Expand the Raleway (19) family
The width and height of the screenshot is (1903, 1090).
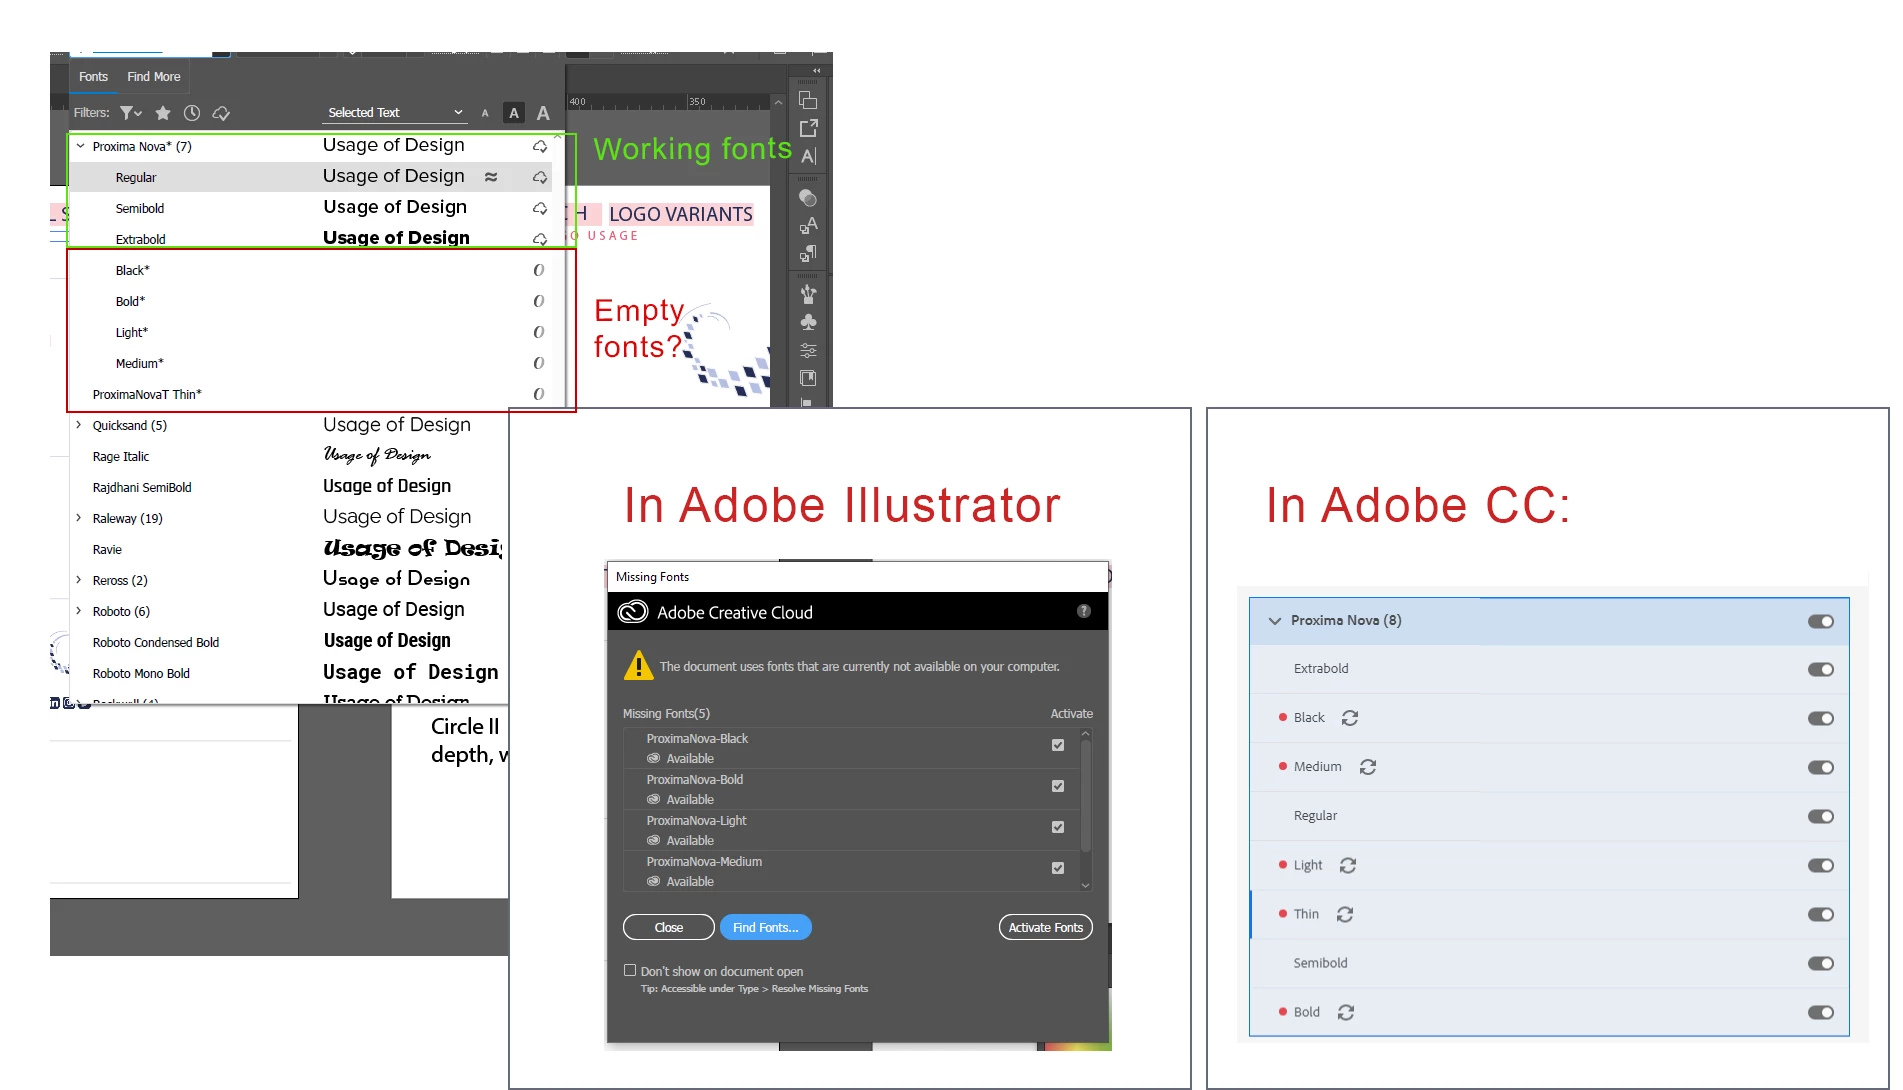point(79,518)
